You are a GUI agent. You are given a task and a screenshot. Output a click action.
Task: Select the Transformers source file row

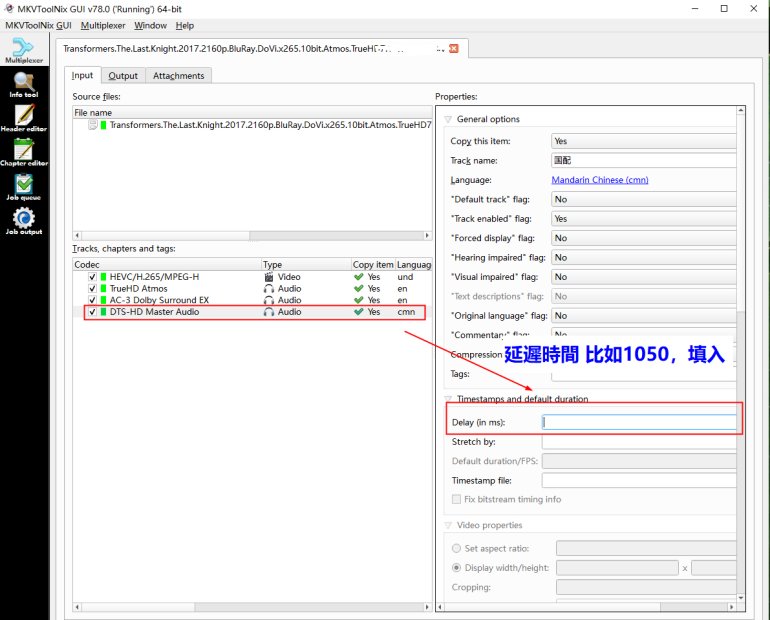[252, 125]
